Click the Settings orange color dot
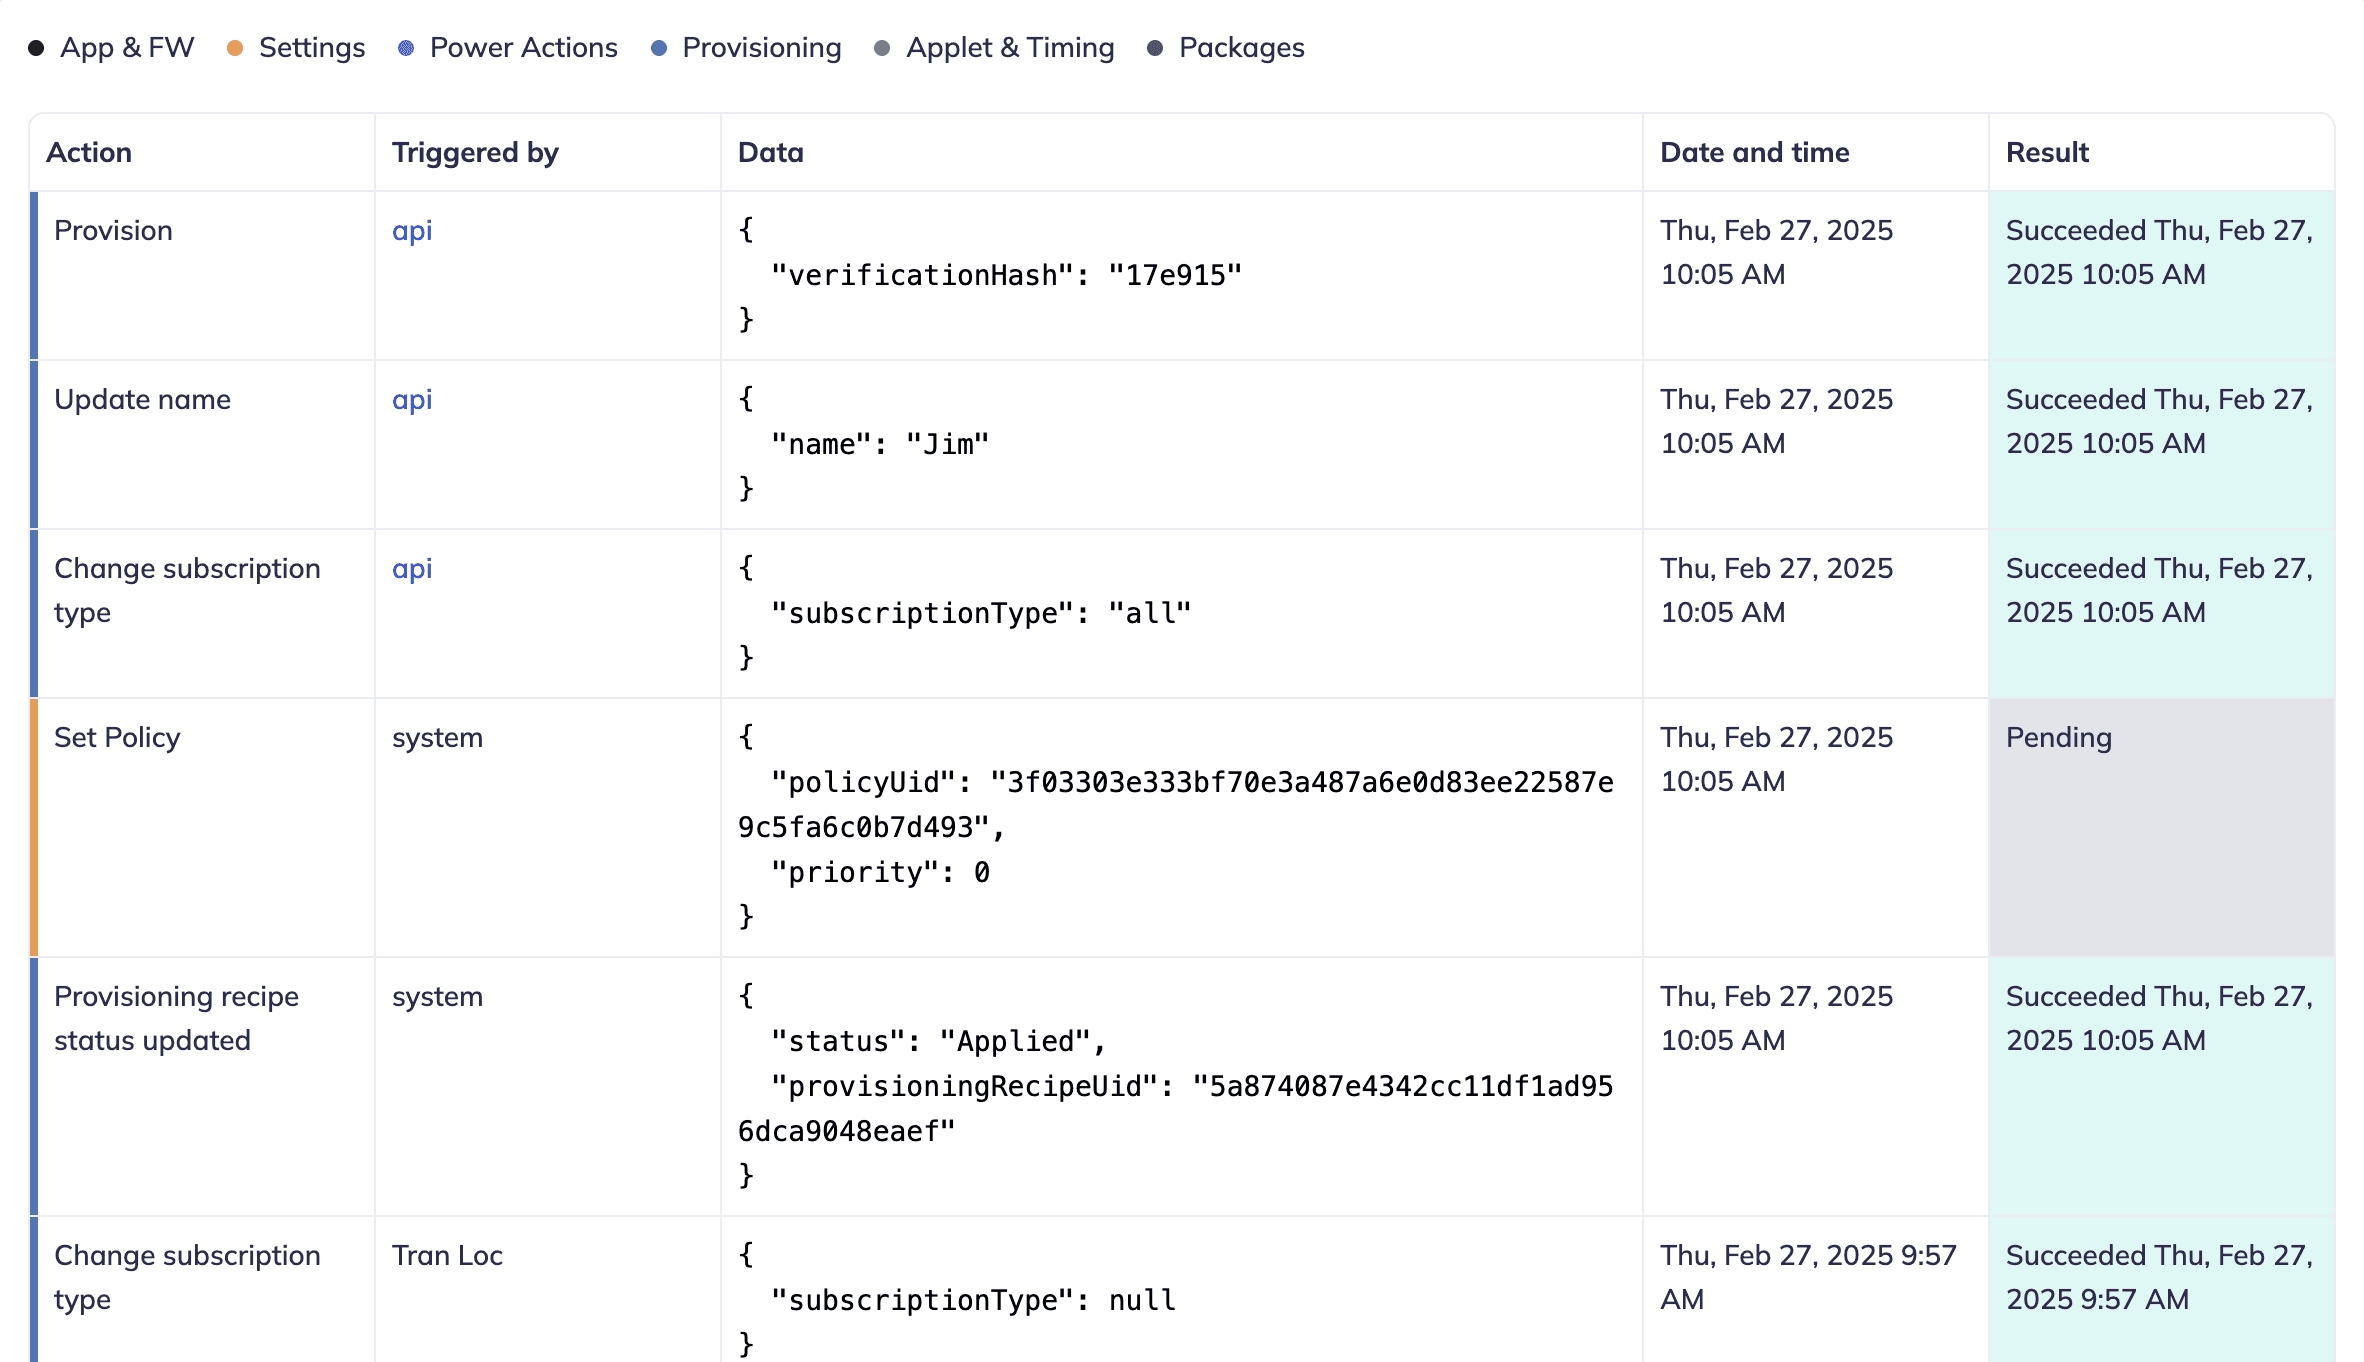Image resolution: width=2364 pixels, height=1362 pixels. (236, 47)
